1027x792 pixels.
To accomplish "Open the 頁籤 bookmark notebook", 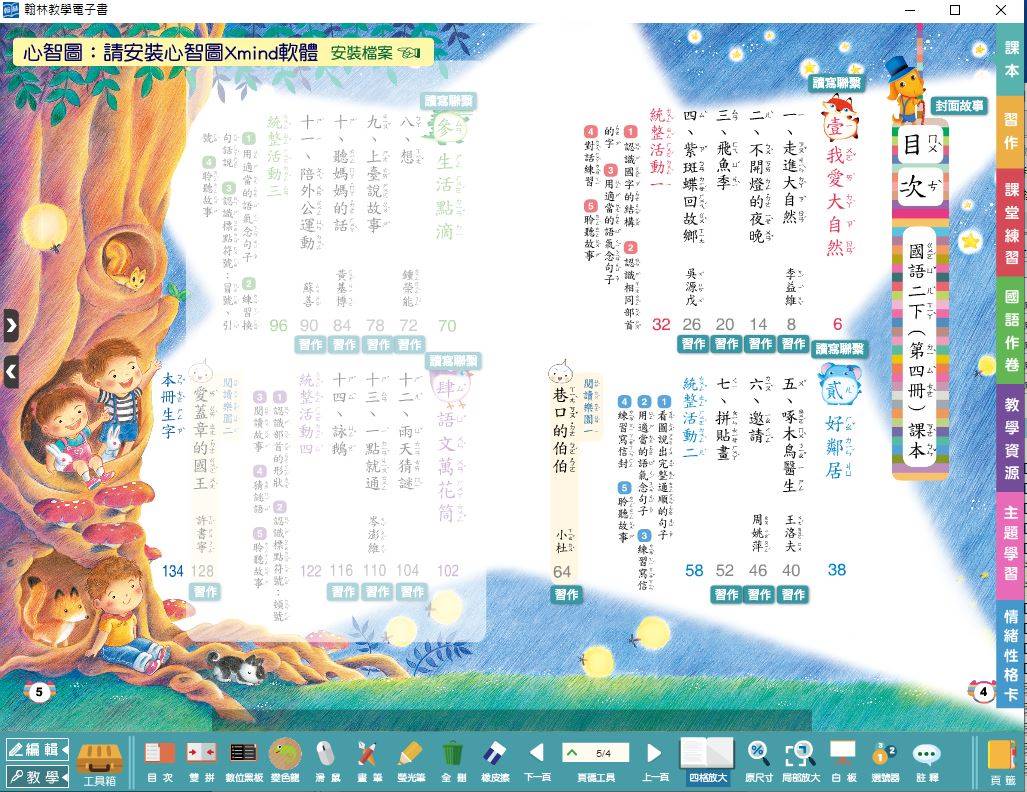I will [1002, 763].
